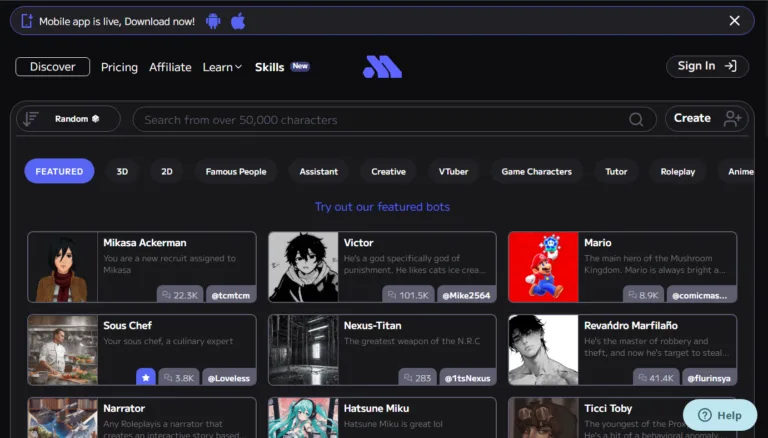Viewport: 768px width, 438px height.
Task: Open the Discover page
Action: tap(52, 67)
